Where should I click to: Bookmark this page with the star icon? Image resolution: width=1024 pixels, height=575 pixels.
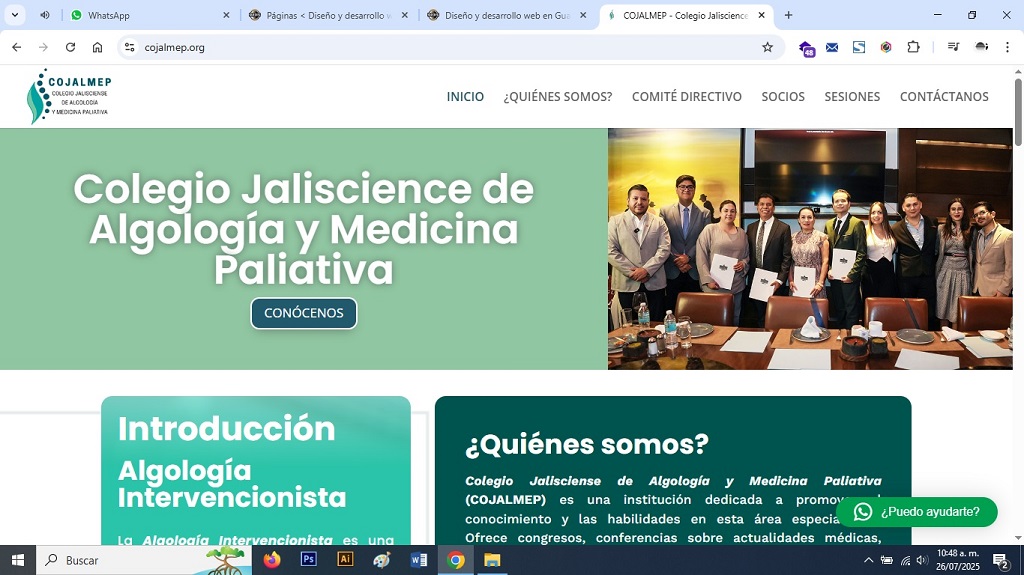pyautogui.click(x=767, y=47)
